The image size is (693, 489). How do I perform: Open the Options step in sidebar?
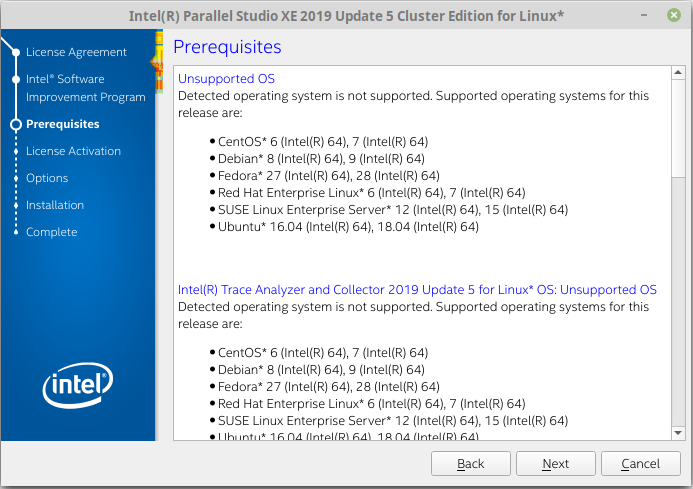[47, 178]
